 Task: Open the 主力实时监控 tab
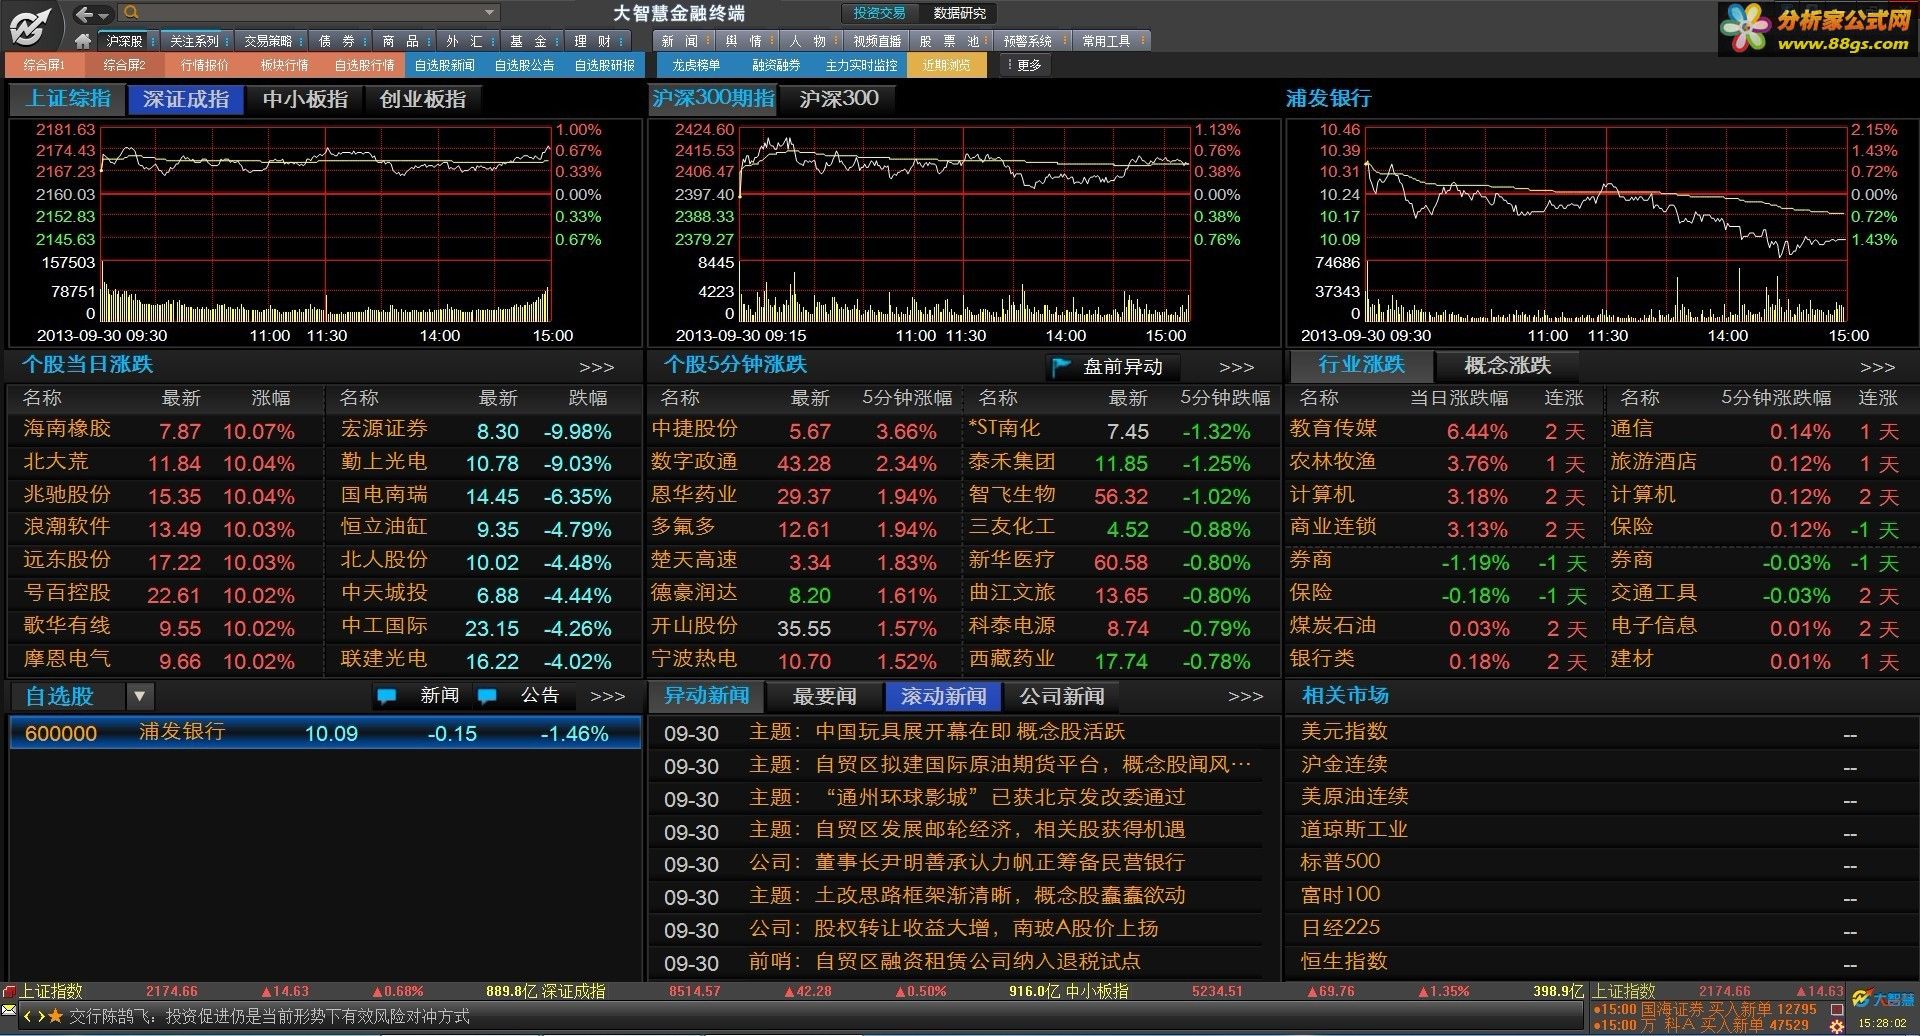point(861,65)
